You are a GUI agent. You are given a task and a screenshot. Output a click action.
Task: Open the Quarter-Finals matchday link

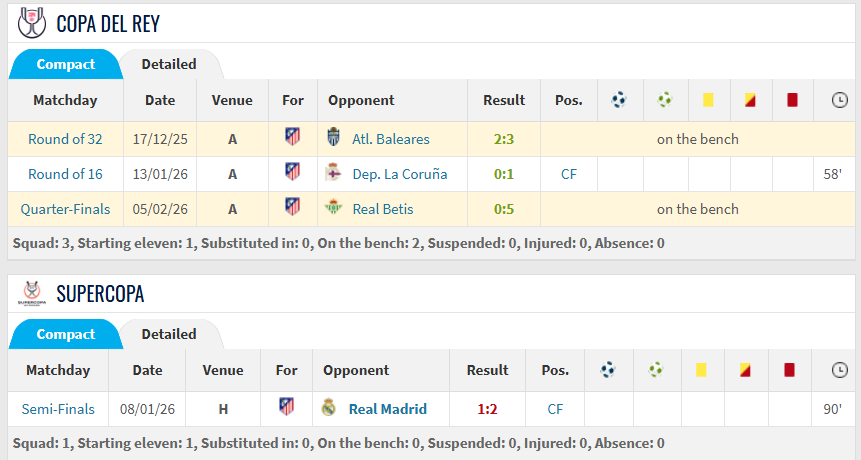[x=65, y=209]
